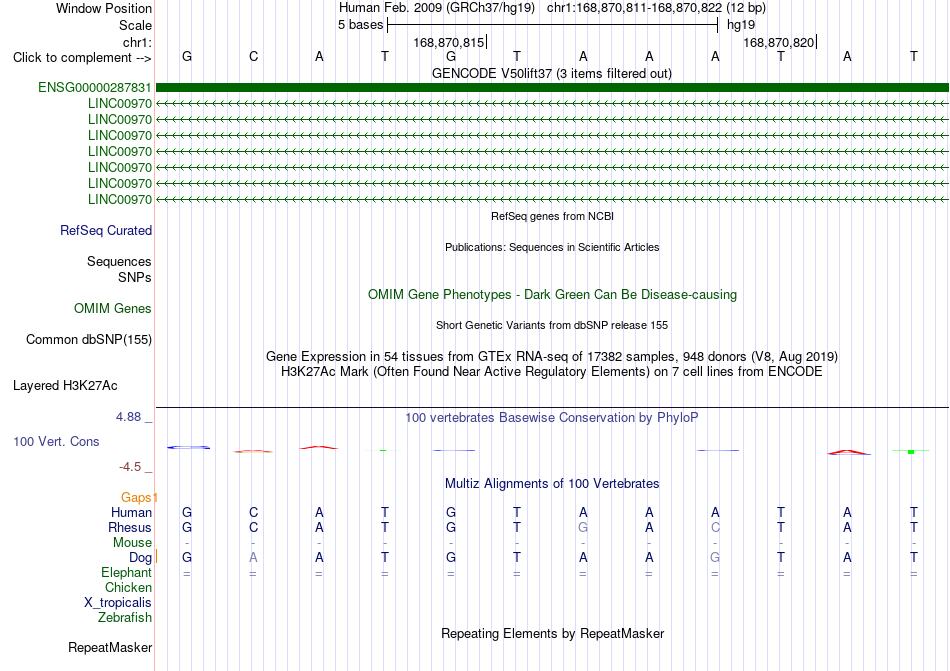This screenshot has height=671, width=950.
Task: Click 'GENCODE V50lift37 (3 items filtered out)' title
Action: (x=552, y=73)
